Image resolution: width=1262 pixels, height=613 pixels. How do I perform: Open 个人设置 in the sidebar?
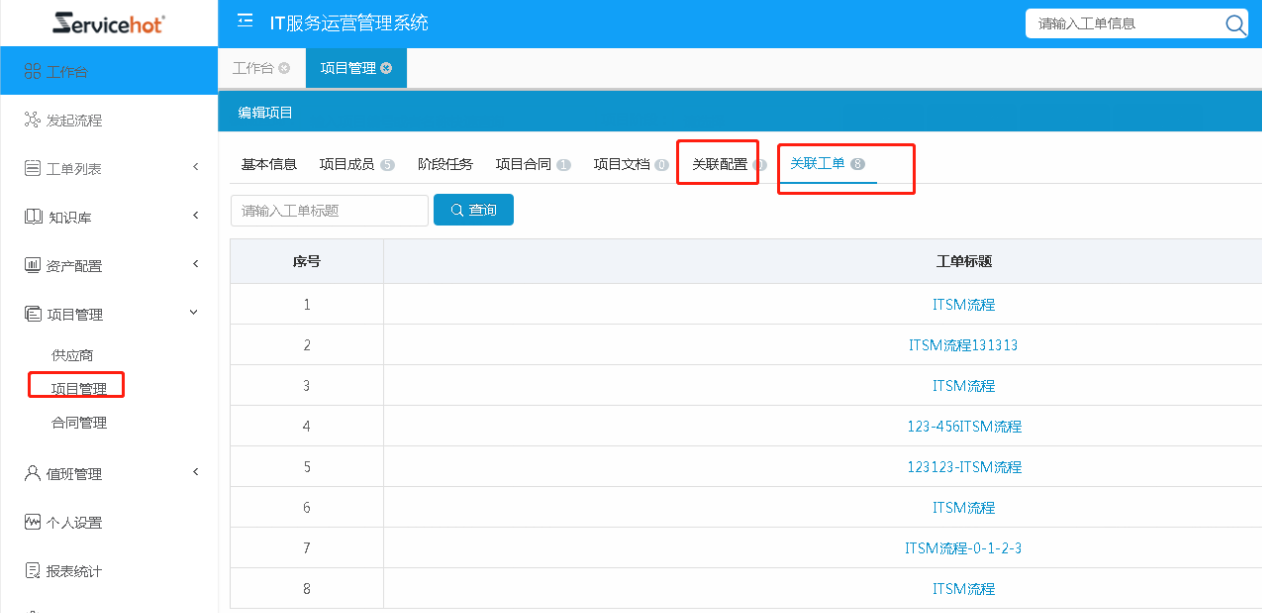click(74, 523)
